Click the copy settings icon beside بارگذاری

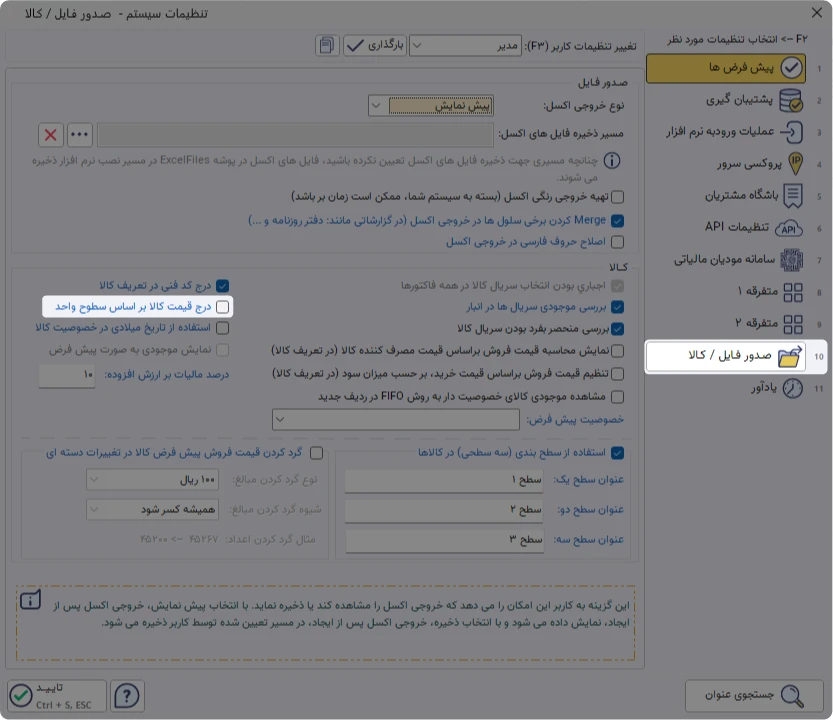[327, 45]
